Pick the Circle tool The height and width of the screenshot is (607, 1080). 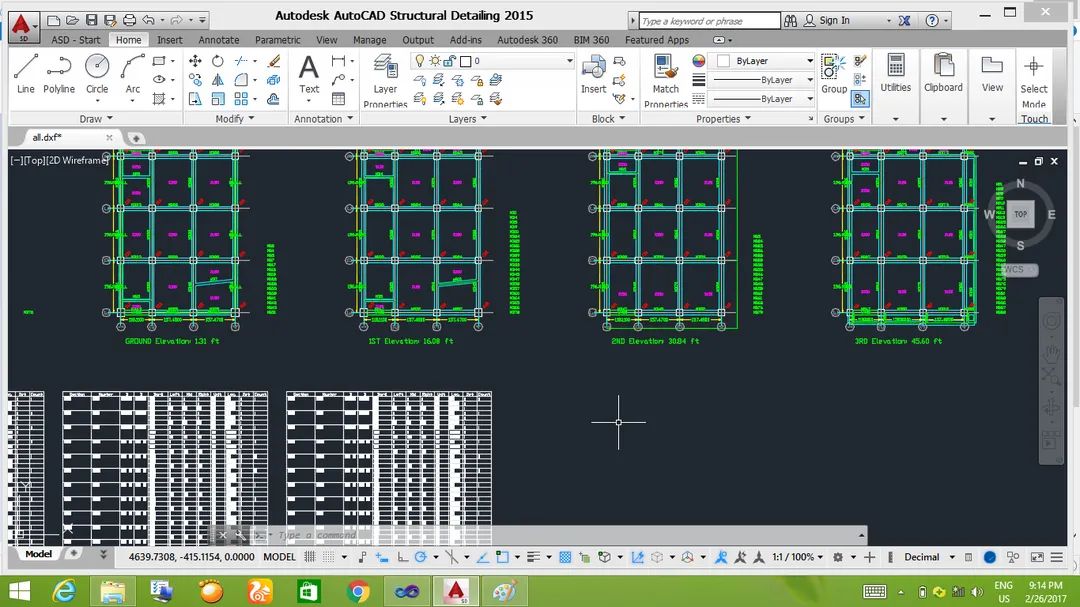click(97, 74)
